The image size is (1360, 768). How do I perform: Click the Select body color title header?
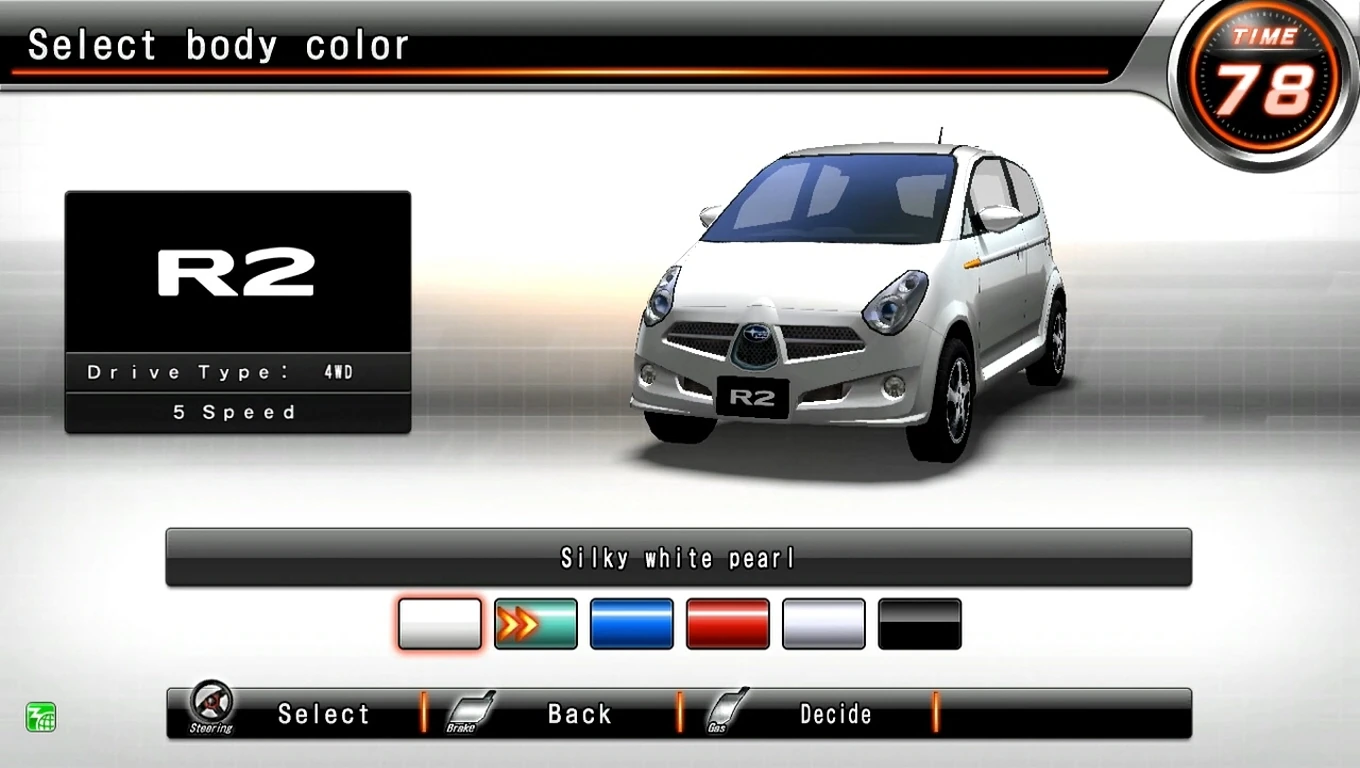pyautogui.click(x=218, y=43)
